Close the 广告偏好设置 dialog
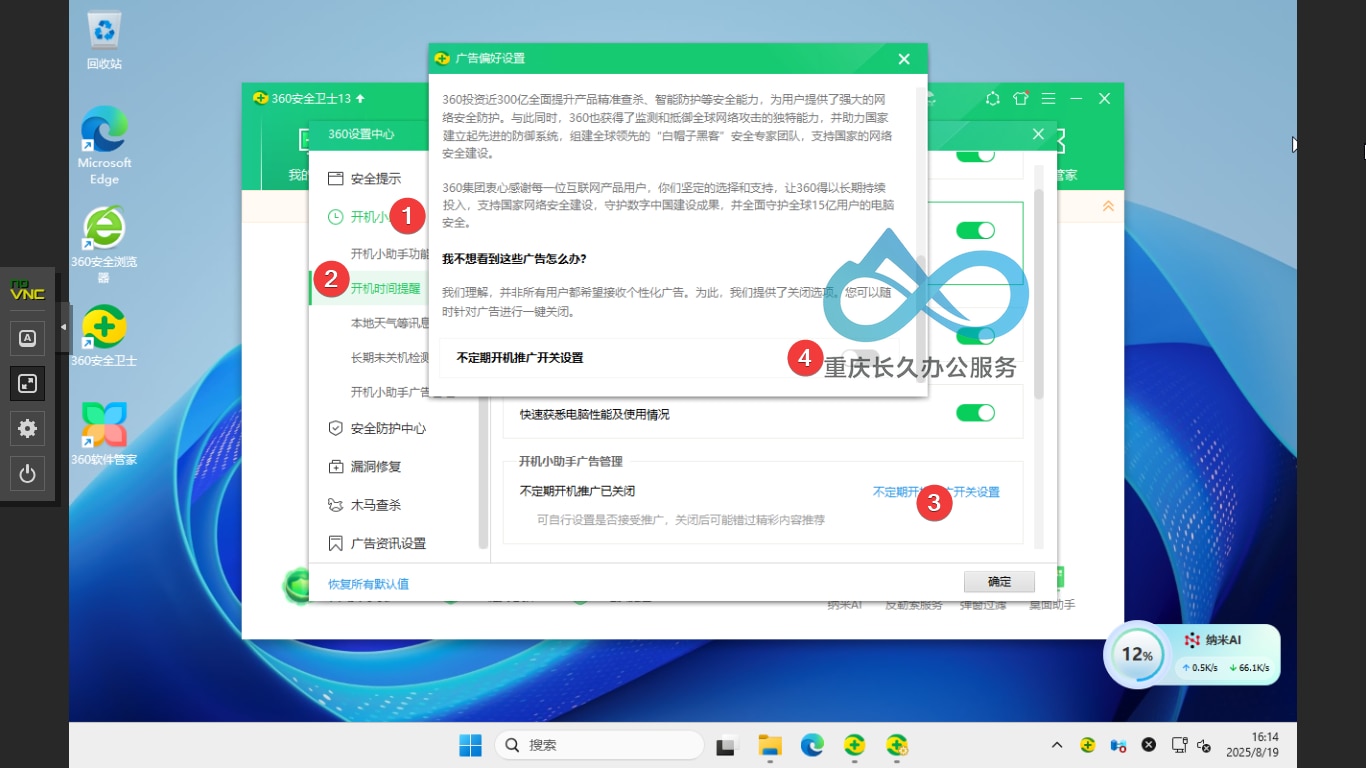Screen dimensions: 1366x768 point(904,59)
